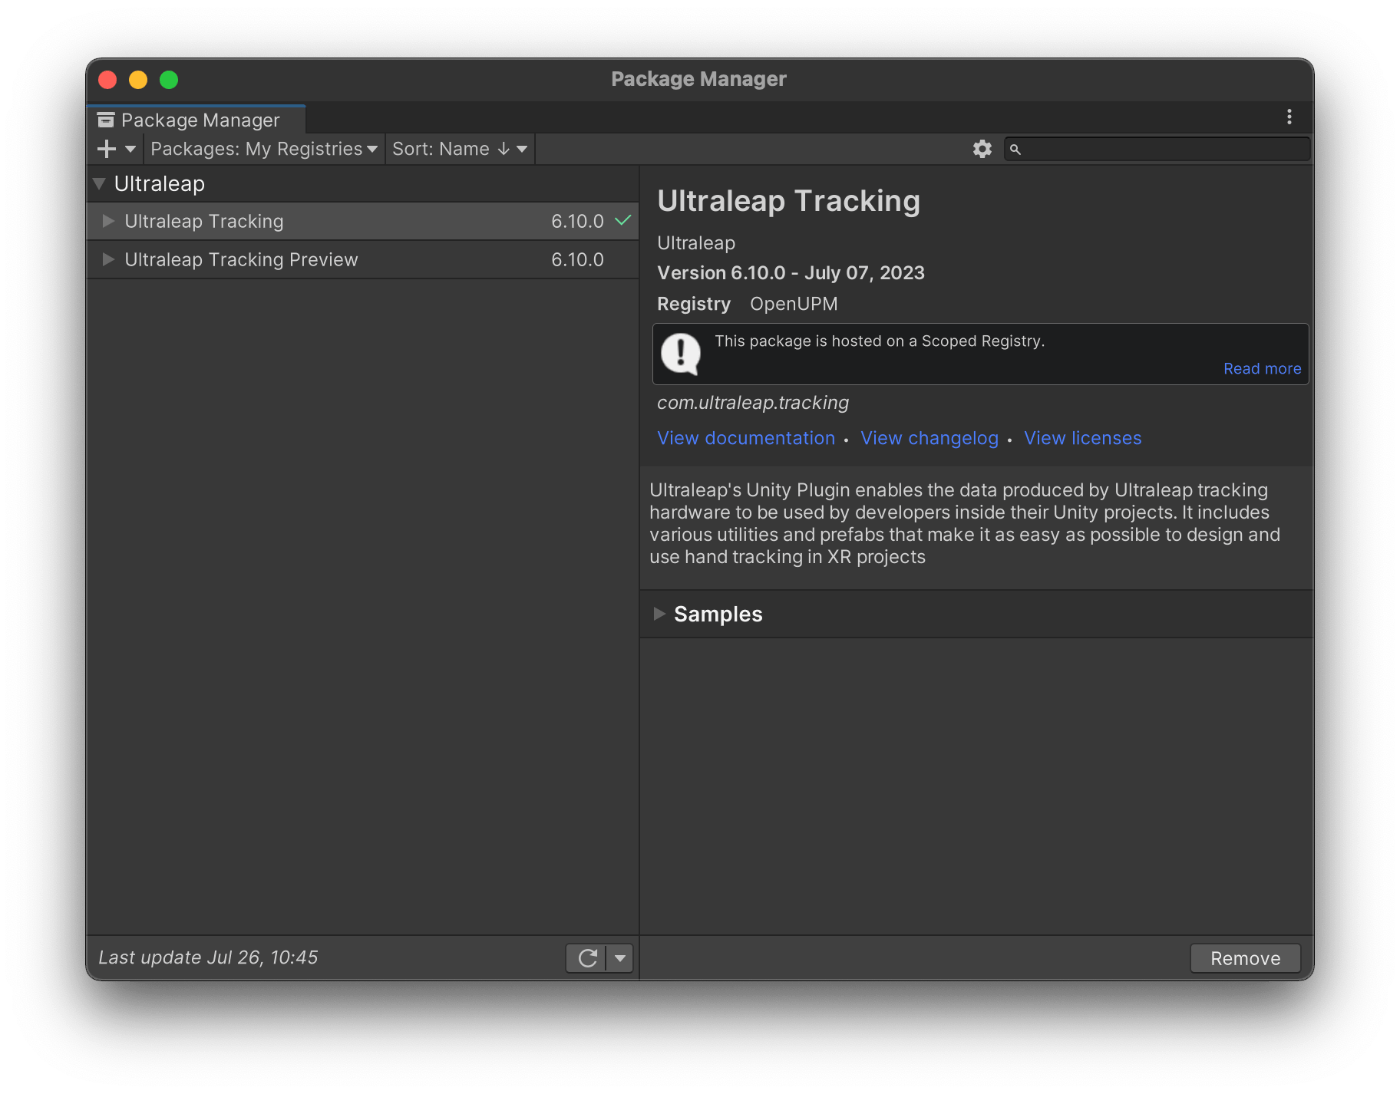This screenshot has height=1094, width=1400.
Task: Collapse the Ultraleap group
Action: point(99,184)
